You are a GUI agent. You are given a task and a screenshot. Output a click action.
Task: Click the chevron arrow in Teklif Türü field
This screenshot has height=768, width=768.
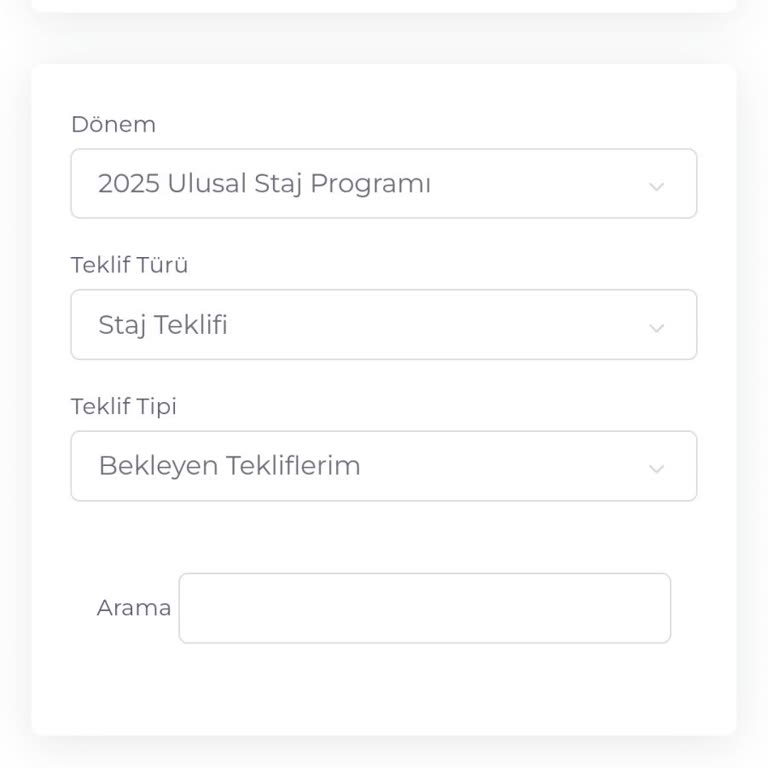(x=656, y=328)
